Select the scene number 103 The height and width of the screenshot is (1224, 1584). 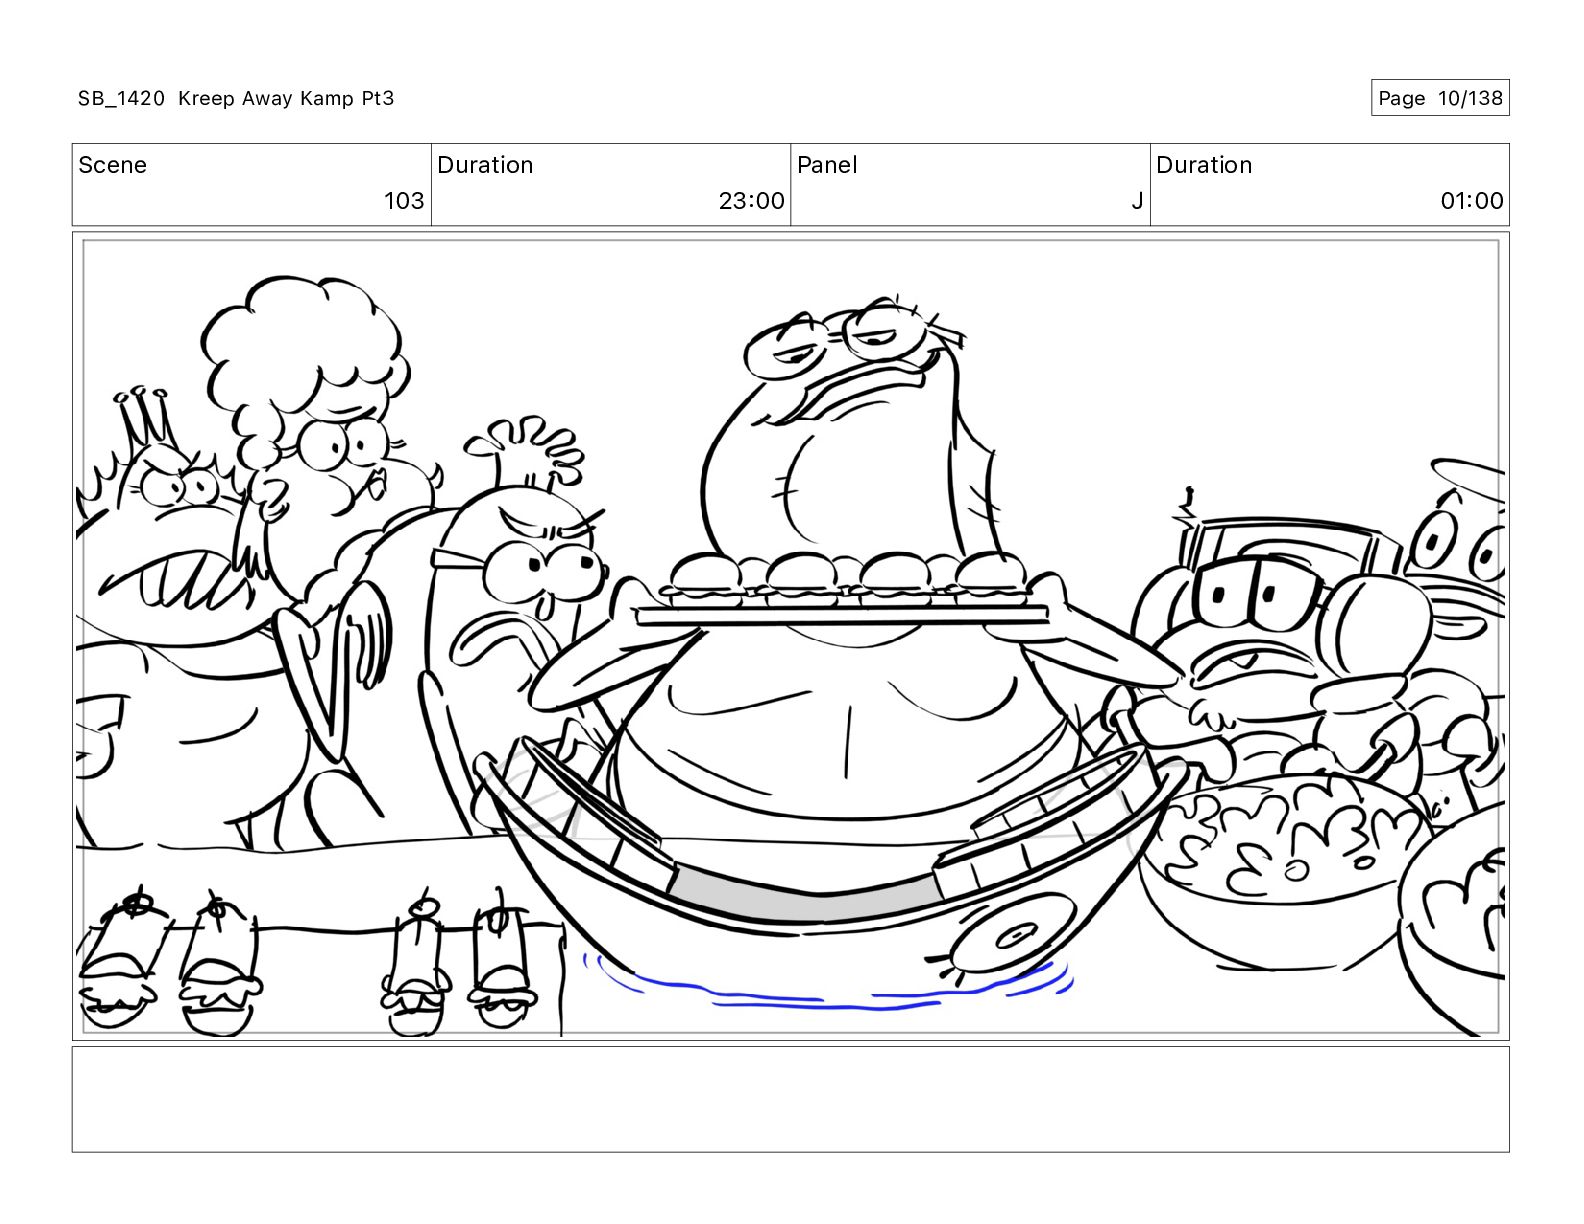coord(404,201)
